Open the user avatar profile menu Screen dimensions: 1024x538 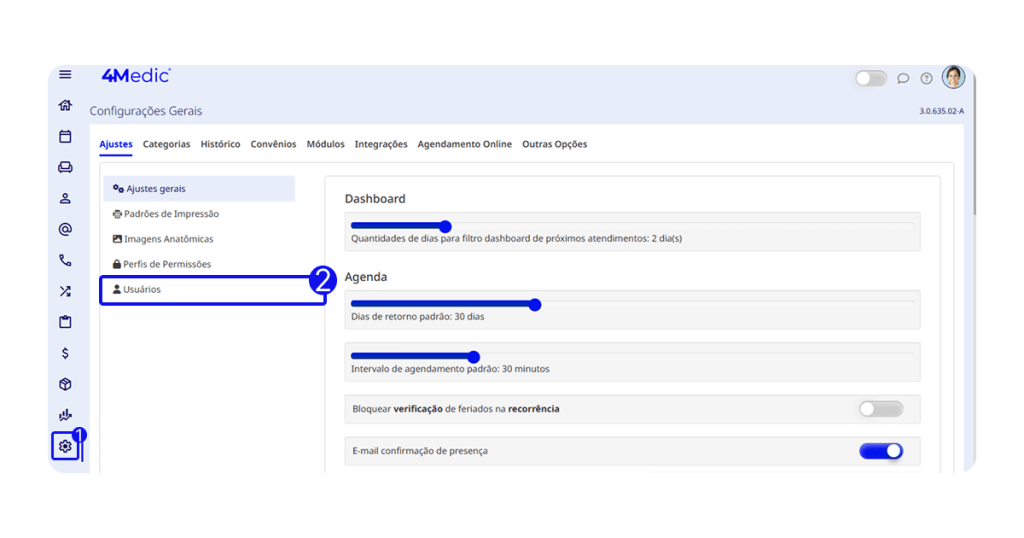(953, 77)
